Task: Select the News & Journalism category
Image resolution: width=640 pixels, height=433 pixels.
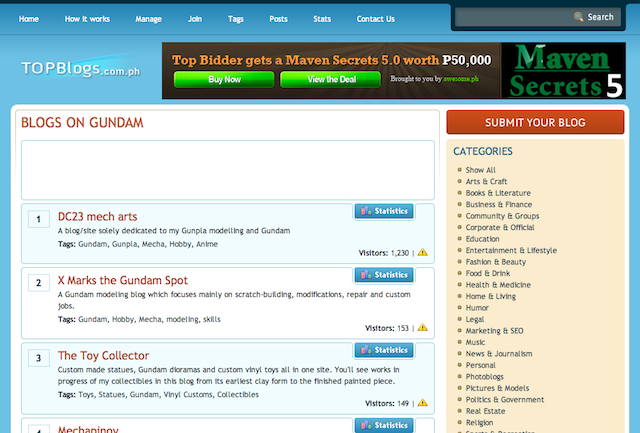Action: 499,353
